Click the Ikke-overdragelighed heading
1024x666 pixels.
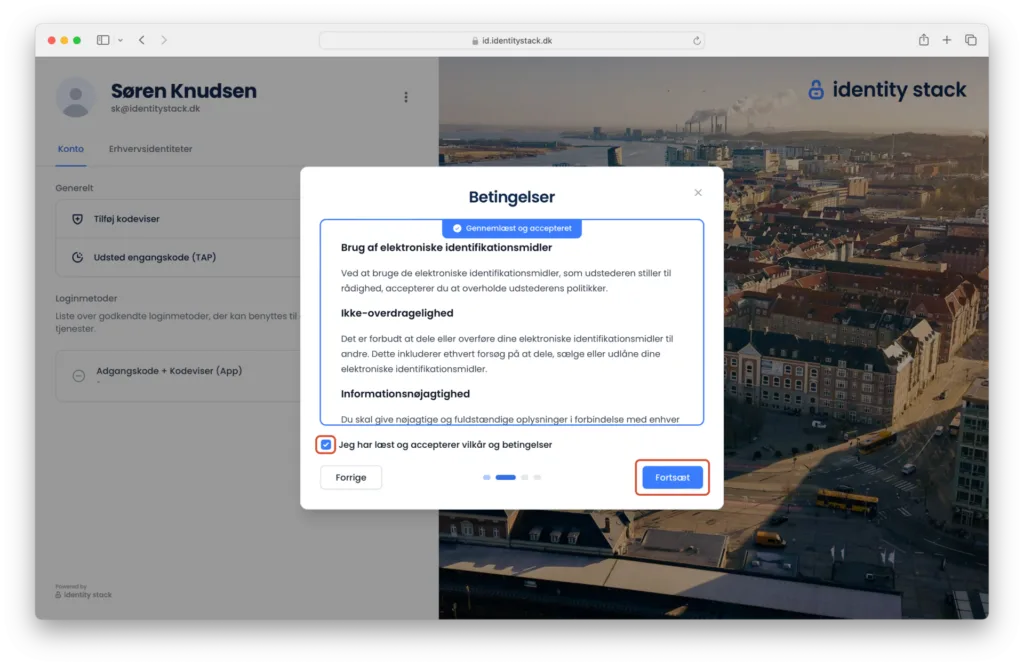397,313
